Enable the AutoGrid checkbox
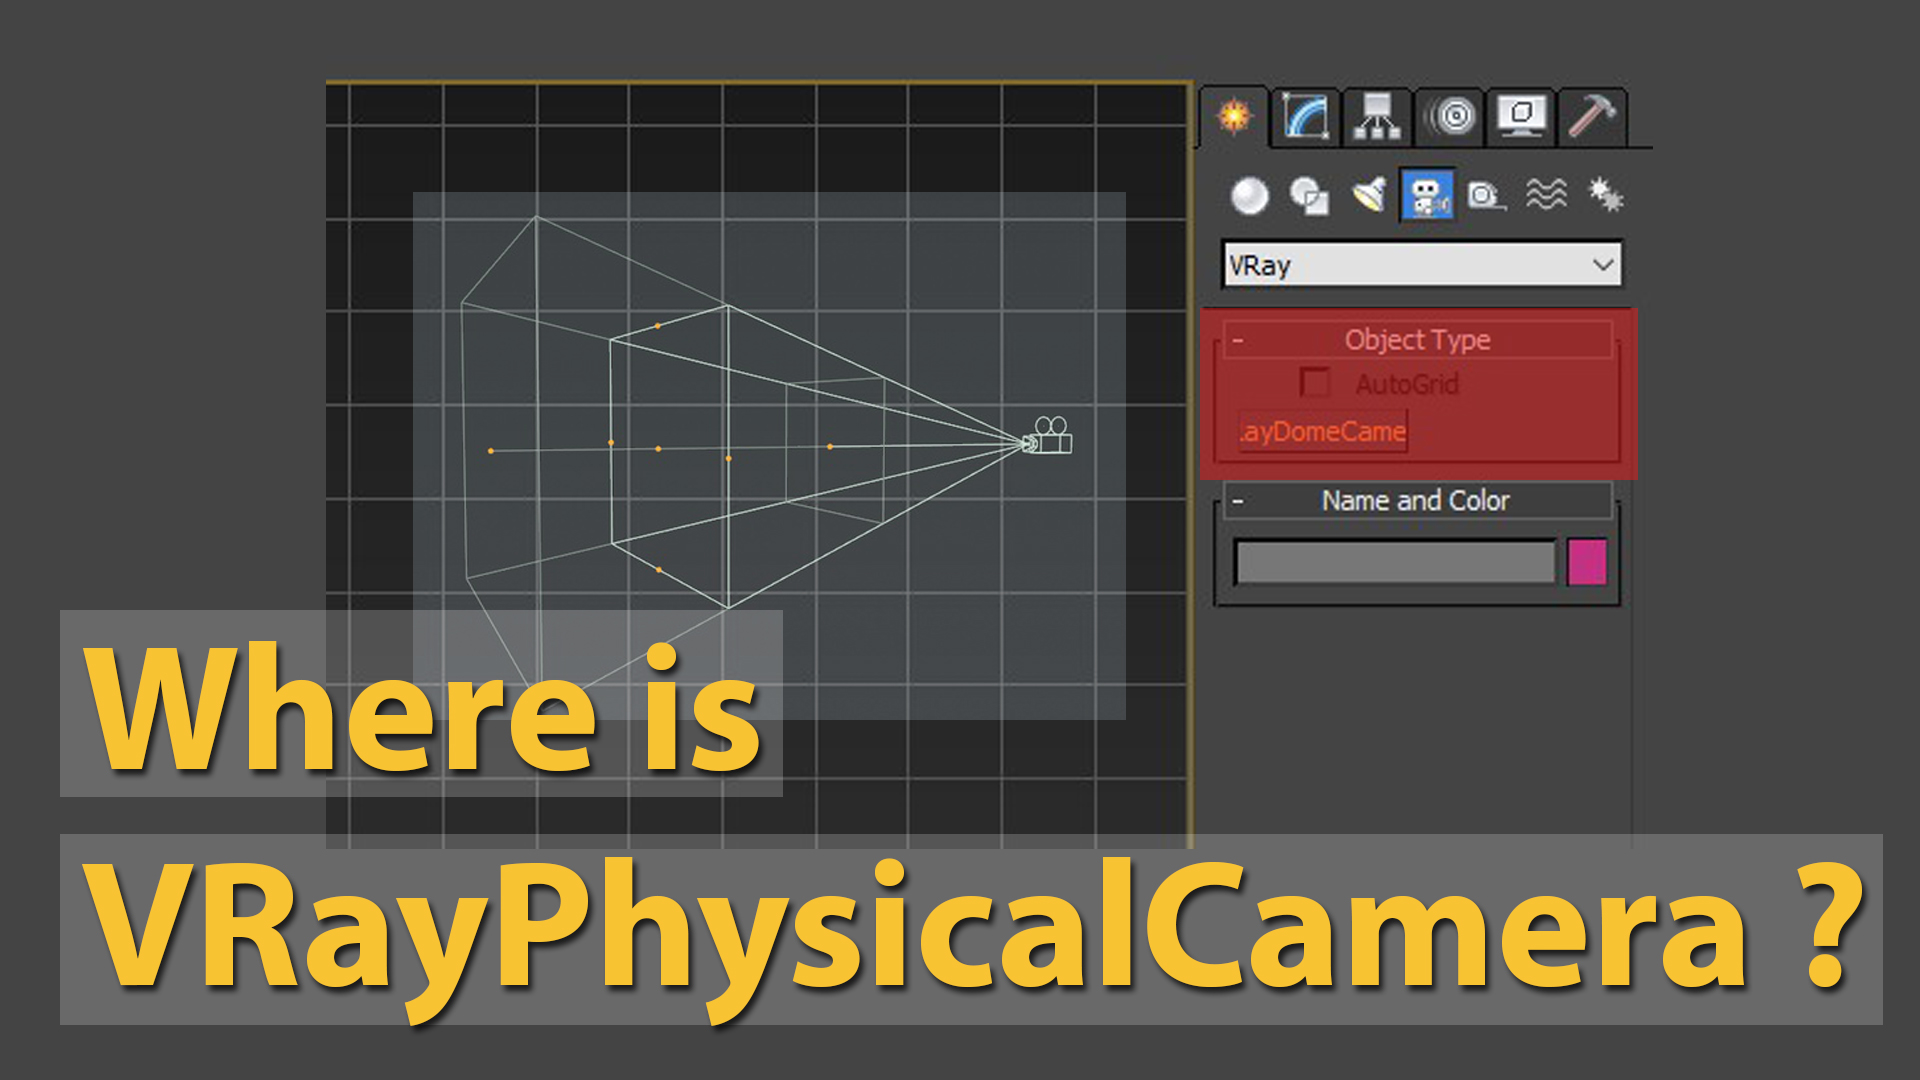The image size is (1920, 1080). coord(1315,383)
